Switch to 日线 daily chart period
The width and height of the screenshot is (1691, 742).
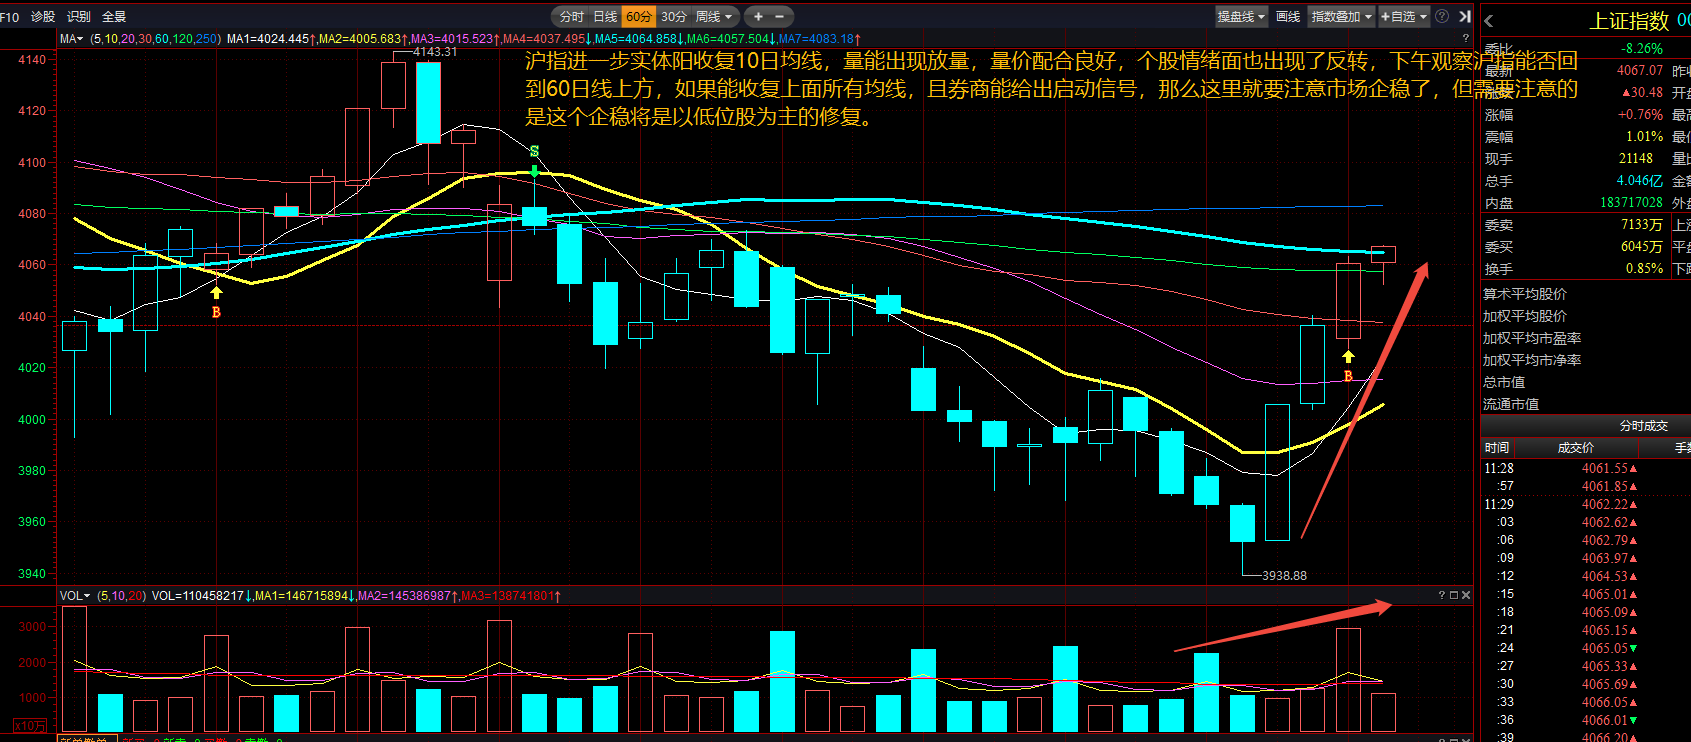[605, 16]
